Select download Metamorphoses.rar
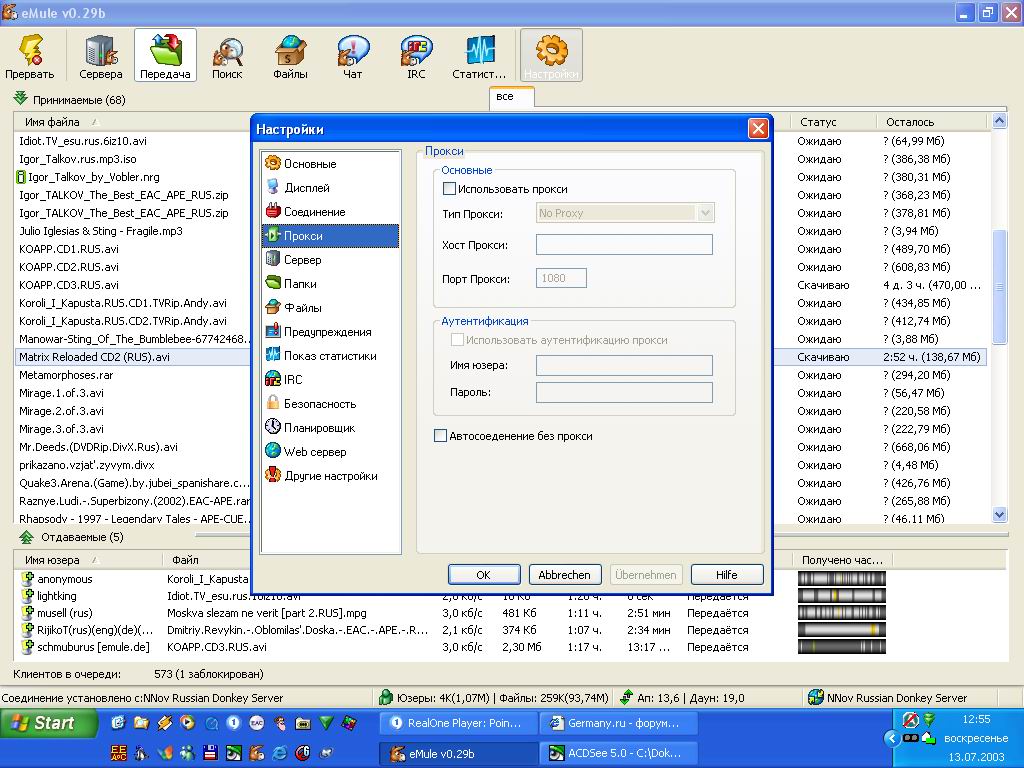The image size is (1024, 768). pos(66,376)
